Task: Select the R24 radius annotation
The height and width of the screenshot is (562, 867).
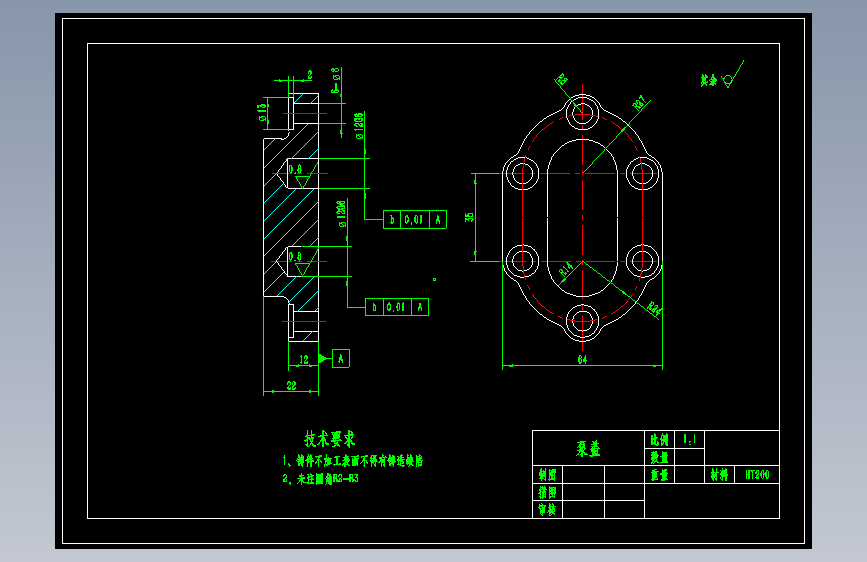Action: [654, 309]
